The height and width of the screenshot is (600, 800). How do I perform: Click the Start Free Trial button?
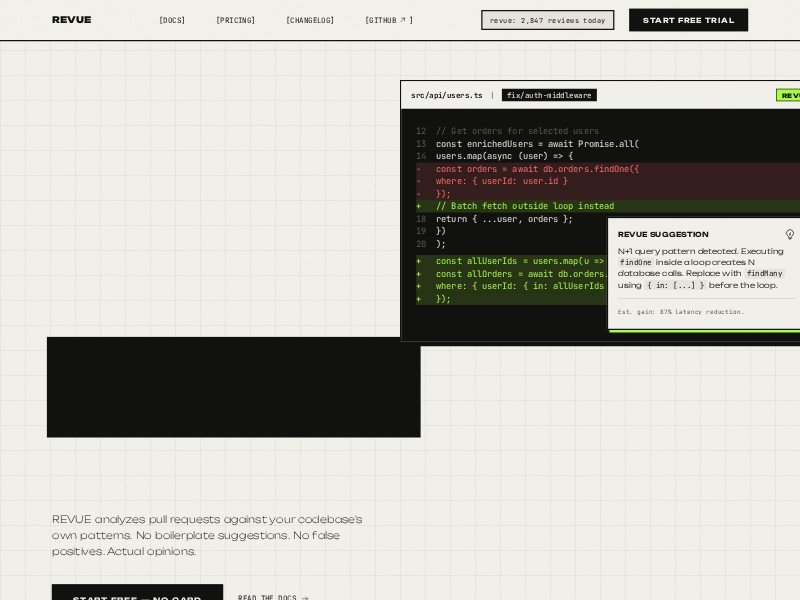point(688,20)
